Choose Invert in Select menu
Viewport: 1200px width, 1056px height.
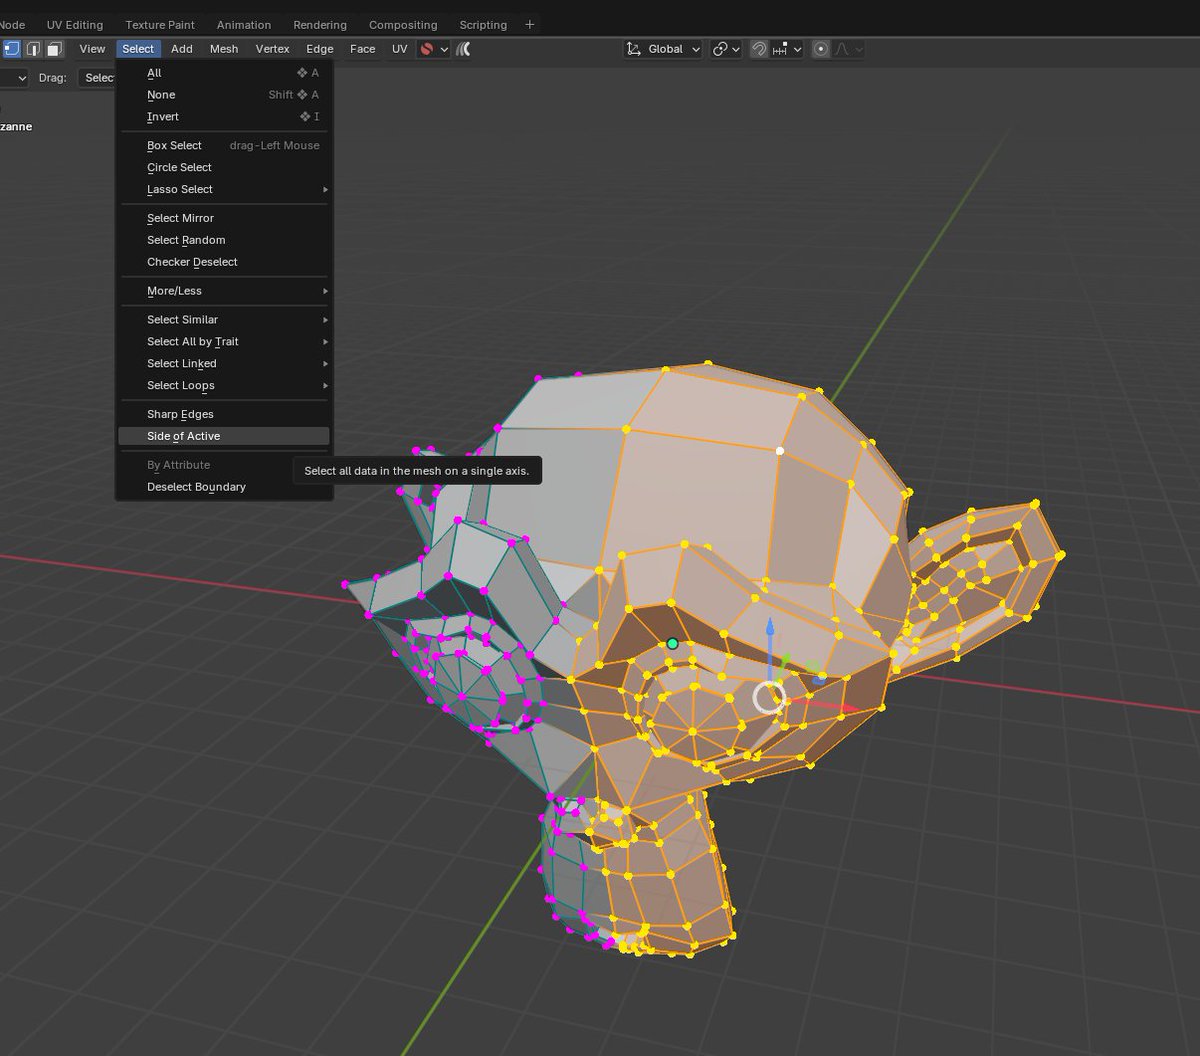pyautogui.click(x=224, y=117)
